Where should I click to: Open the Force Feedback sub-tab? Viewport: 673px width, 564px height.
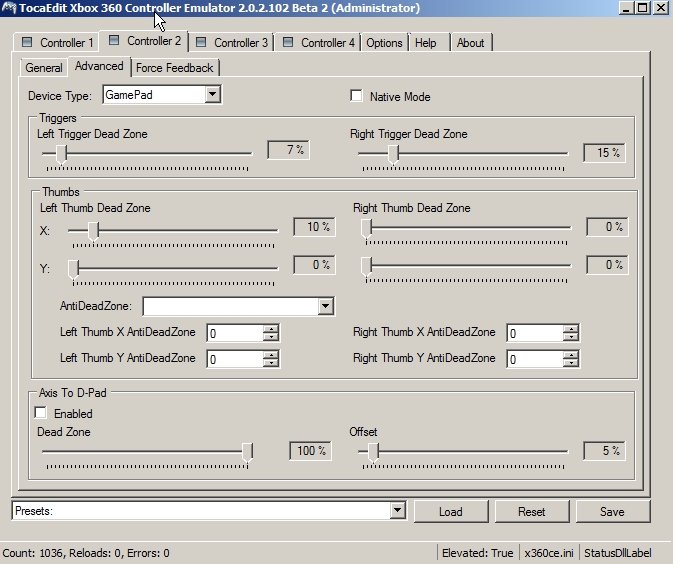(175, 68)
